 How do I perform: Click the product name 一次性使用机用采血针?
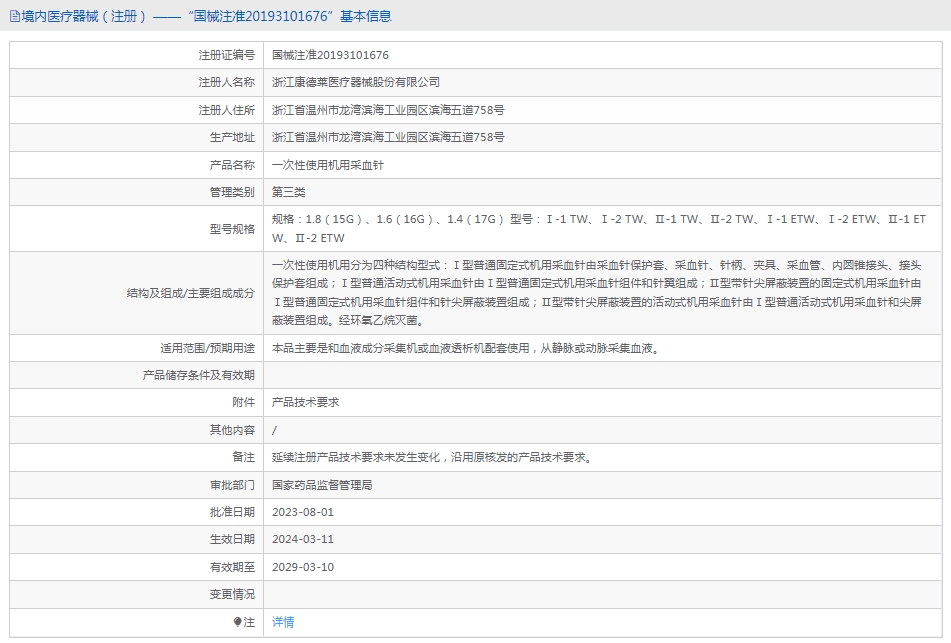(328, 165)
